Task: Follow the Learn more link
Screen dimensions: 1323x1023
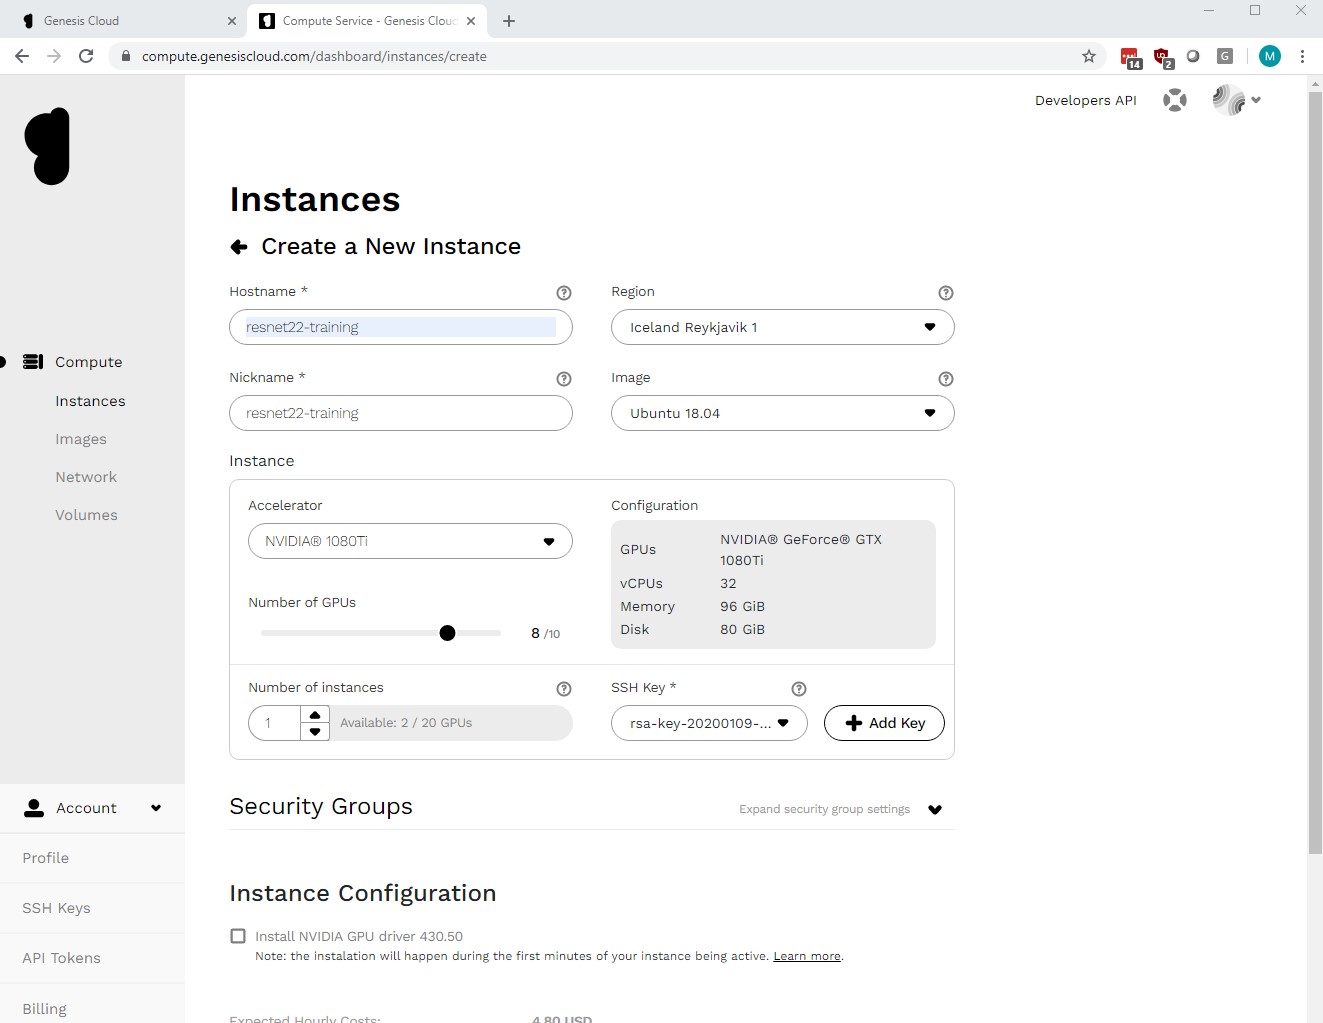Action: (x=807, y=956)
